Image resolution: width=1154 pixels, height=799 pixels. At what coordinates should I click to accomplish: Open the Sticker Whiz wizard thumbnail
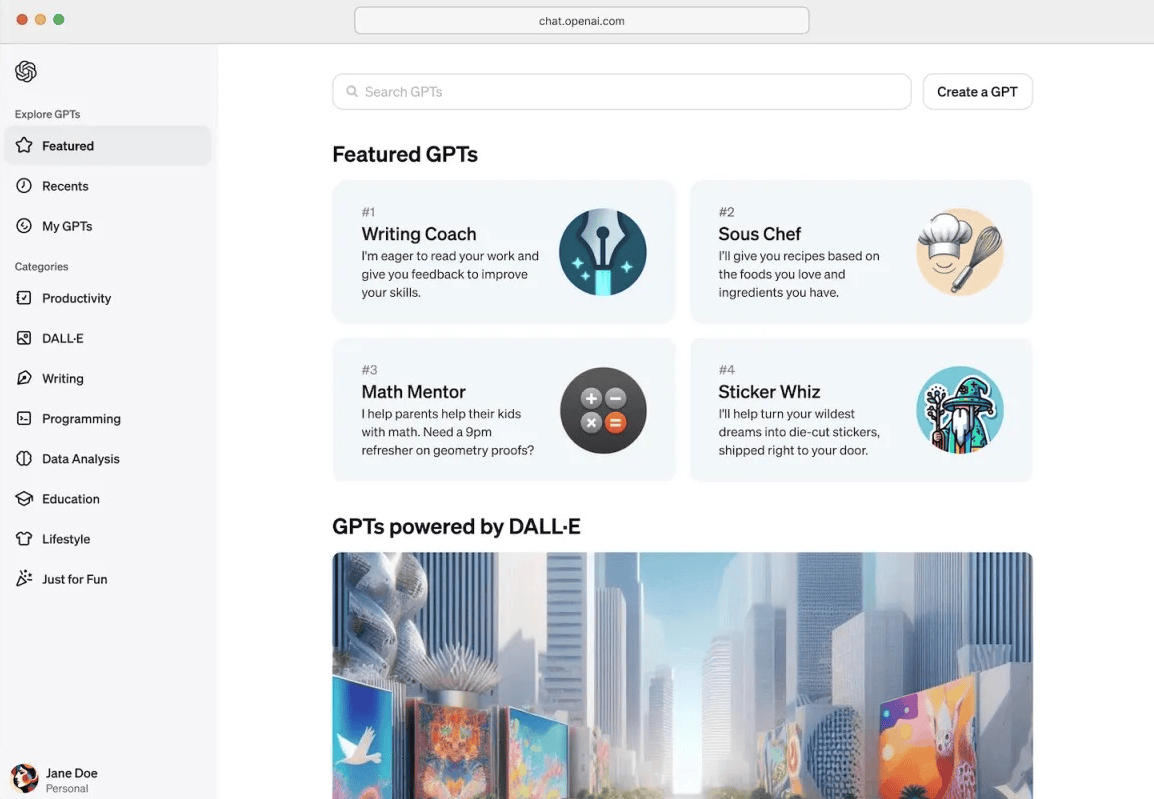pos(960,410)
